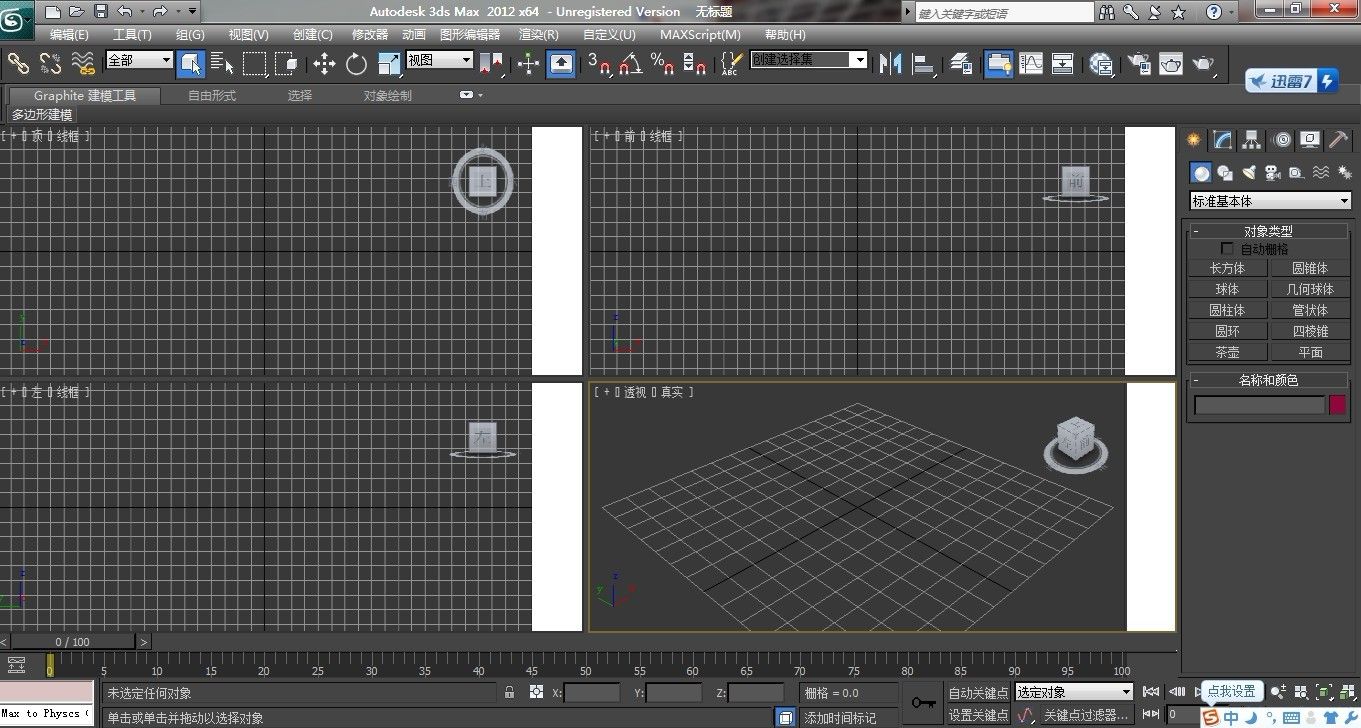The height and width of the screenshot is (728, 1361).
Task: Activate the Bind to Space Warp tool
Action: (84, 63)
